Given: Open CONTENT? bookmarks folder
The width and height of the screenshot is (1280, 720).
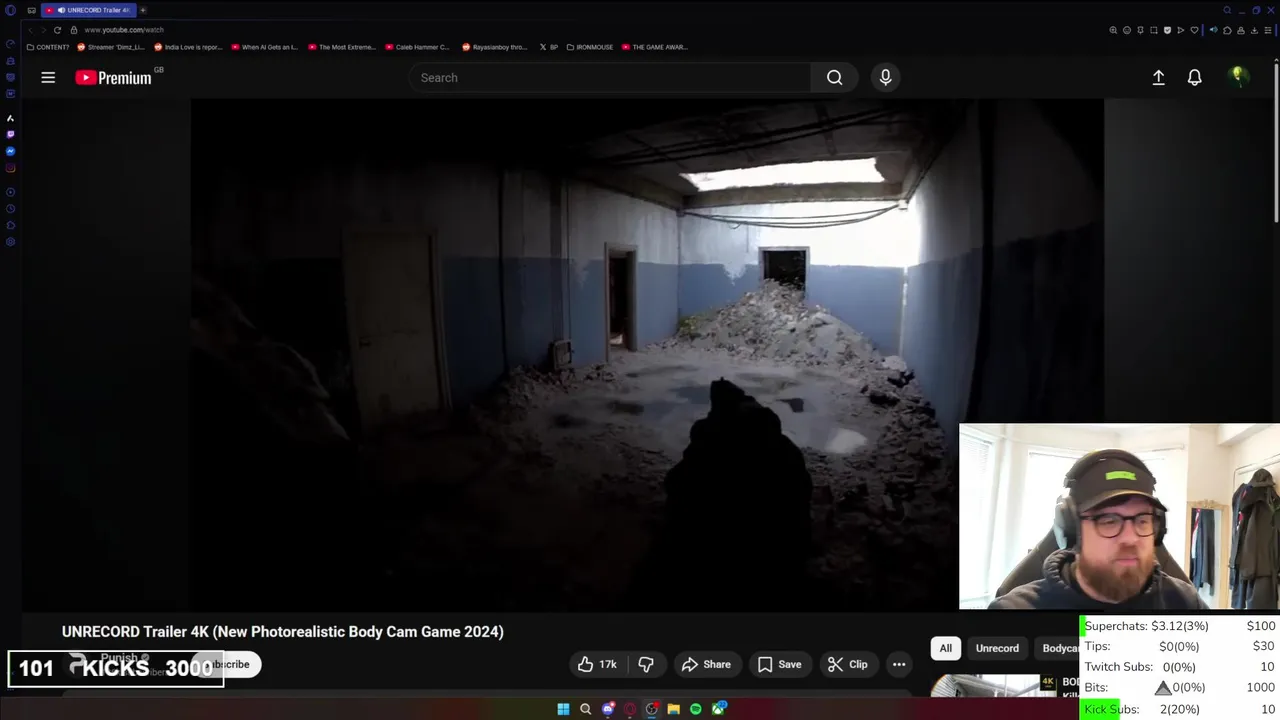Looking at the screenshot, I should 48,47.
